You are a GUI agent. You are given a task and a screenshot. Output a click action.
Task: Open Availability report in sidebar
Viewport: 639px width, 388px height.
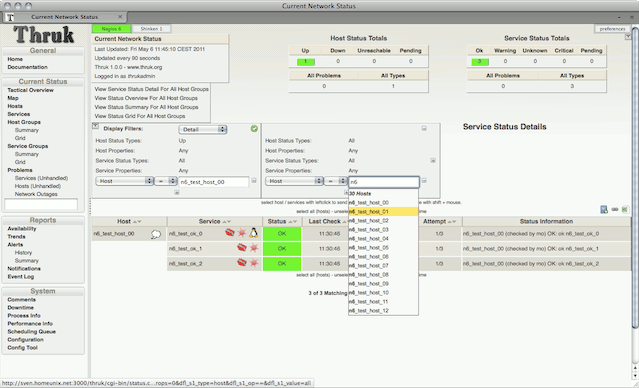pos(22,229)
